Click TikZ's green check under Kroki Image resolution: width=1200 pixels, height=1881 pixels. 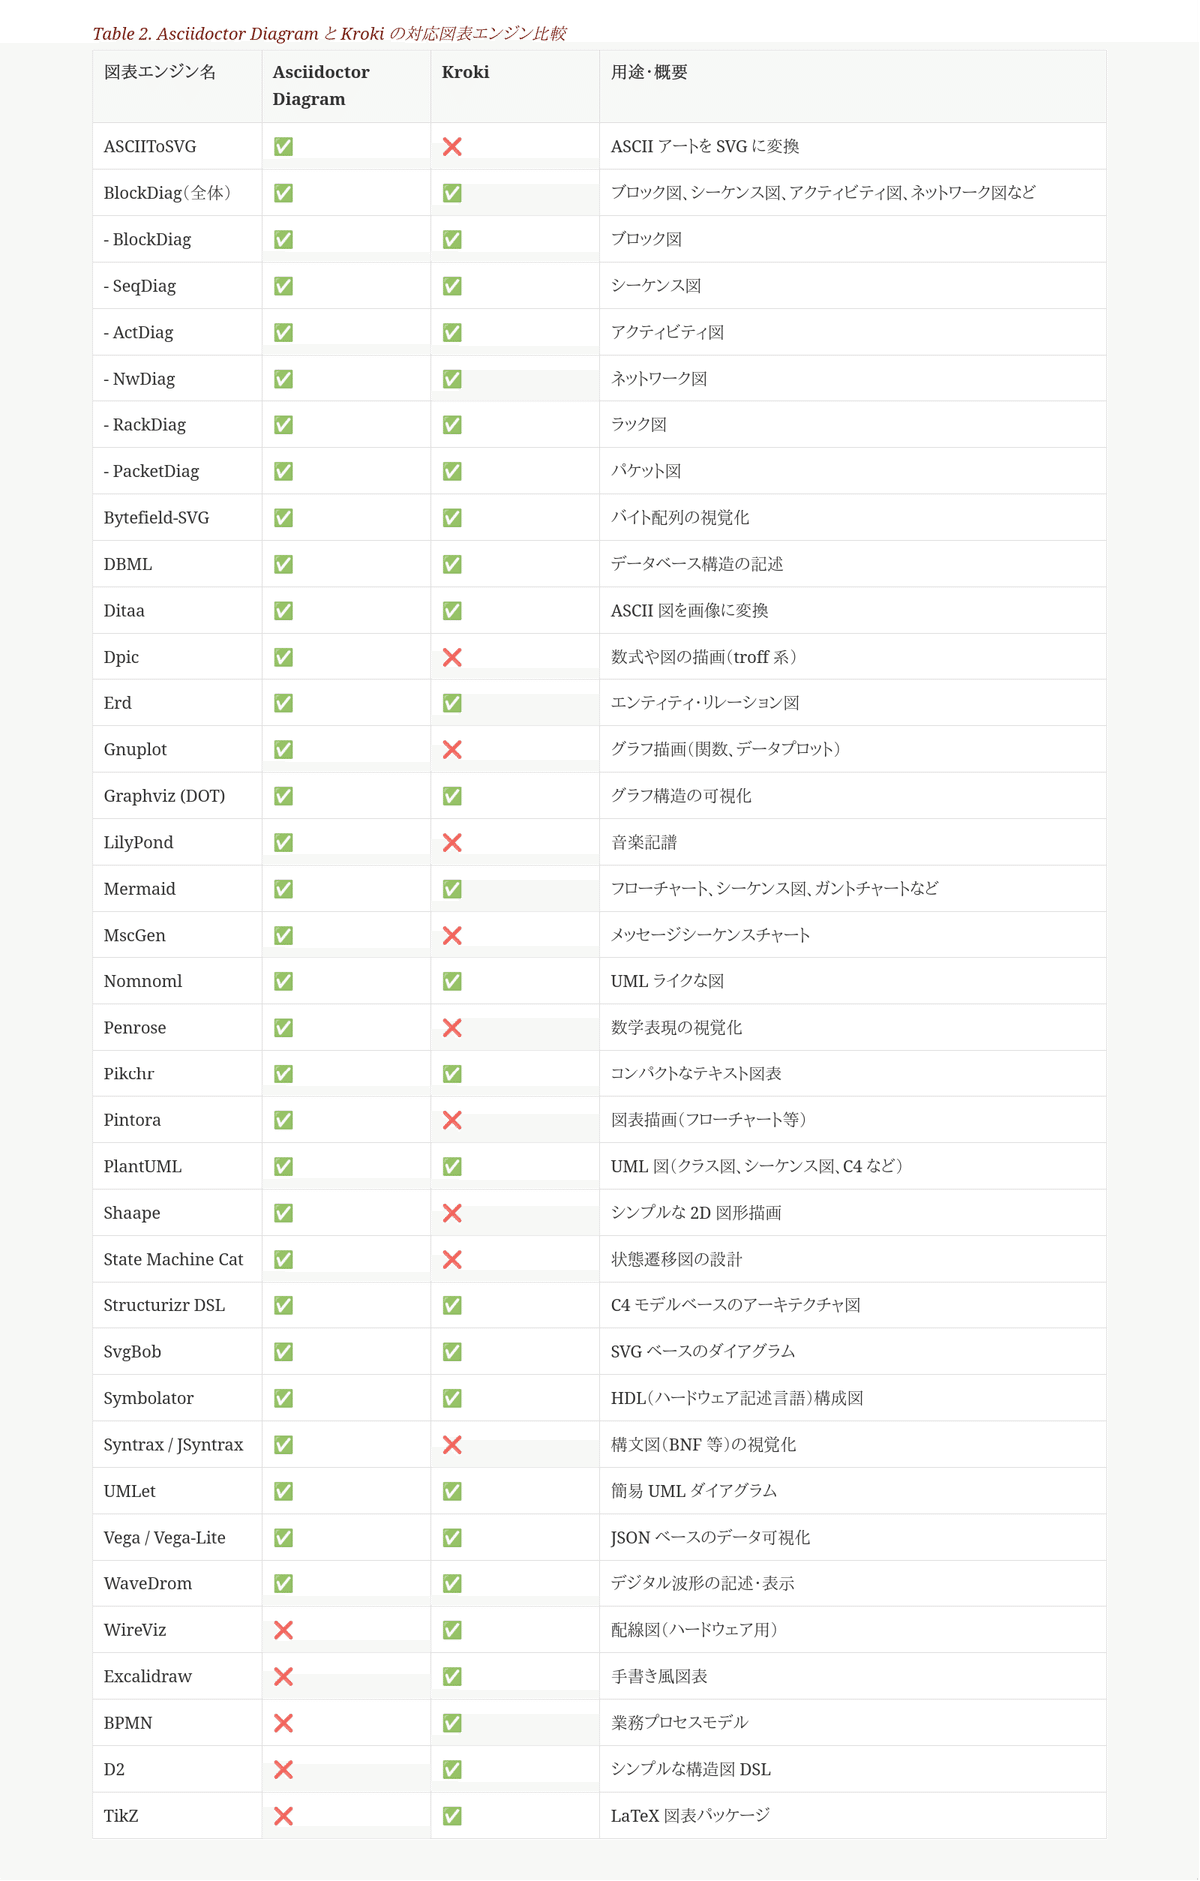click(x=452, y=1816)
